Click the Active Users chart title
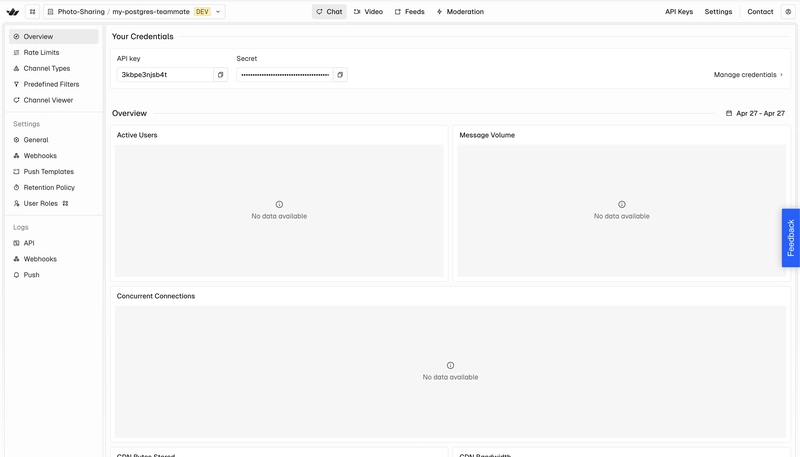The image size is (800, 457). tap(137, 135)
